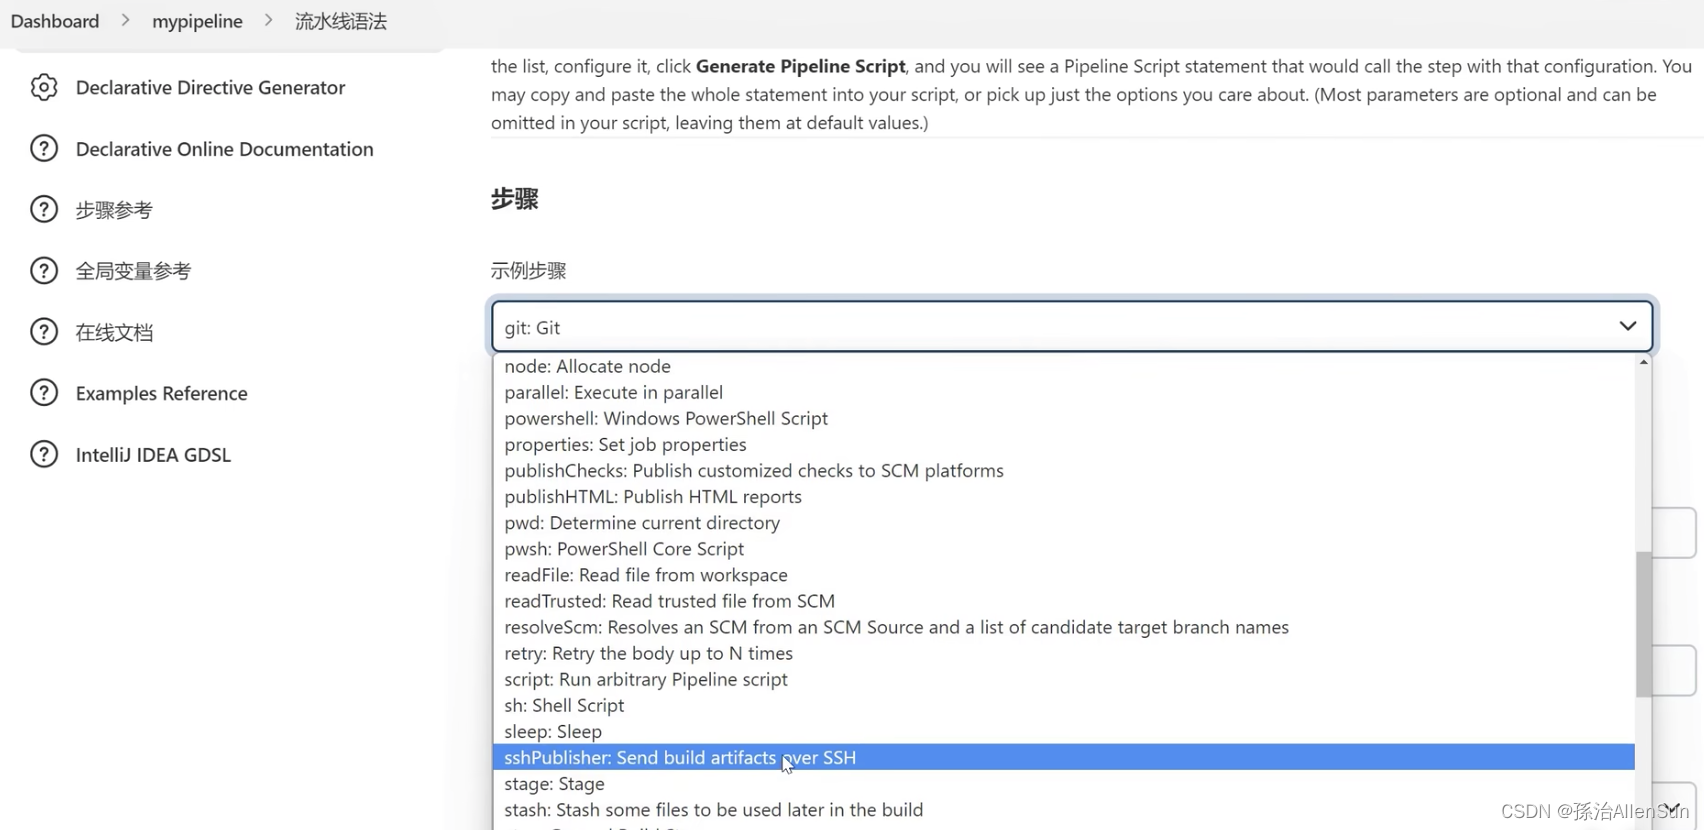Click the question mark icon beside Declarative Online Documentation

pos(44,148)
